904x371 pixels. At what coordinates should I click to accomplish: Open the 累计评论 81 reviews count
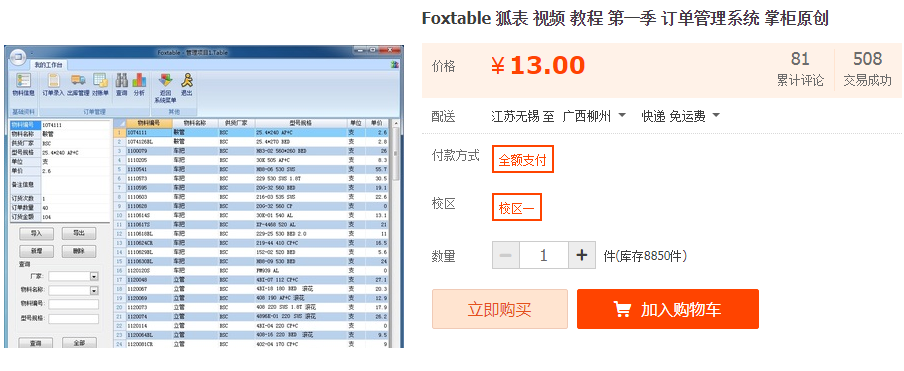[x=800, y=69]
